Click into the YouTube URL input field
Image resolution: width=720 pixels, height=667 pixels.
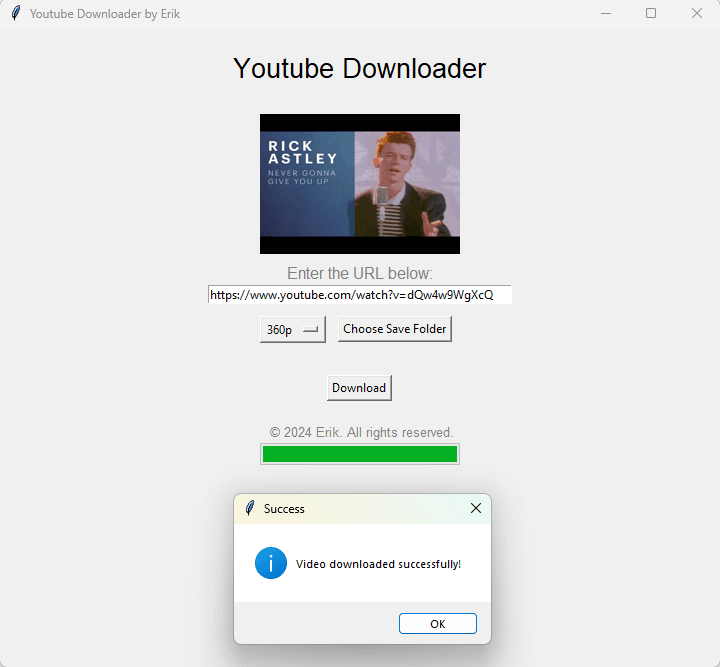(360, 294)
